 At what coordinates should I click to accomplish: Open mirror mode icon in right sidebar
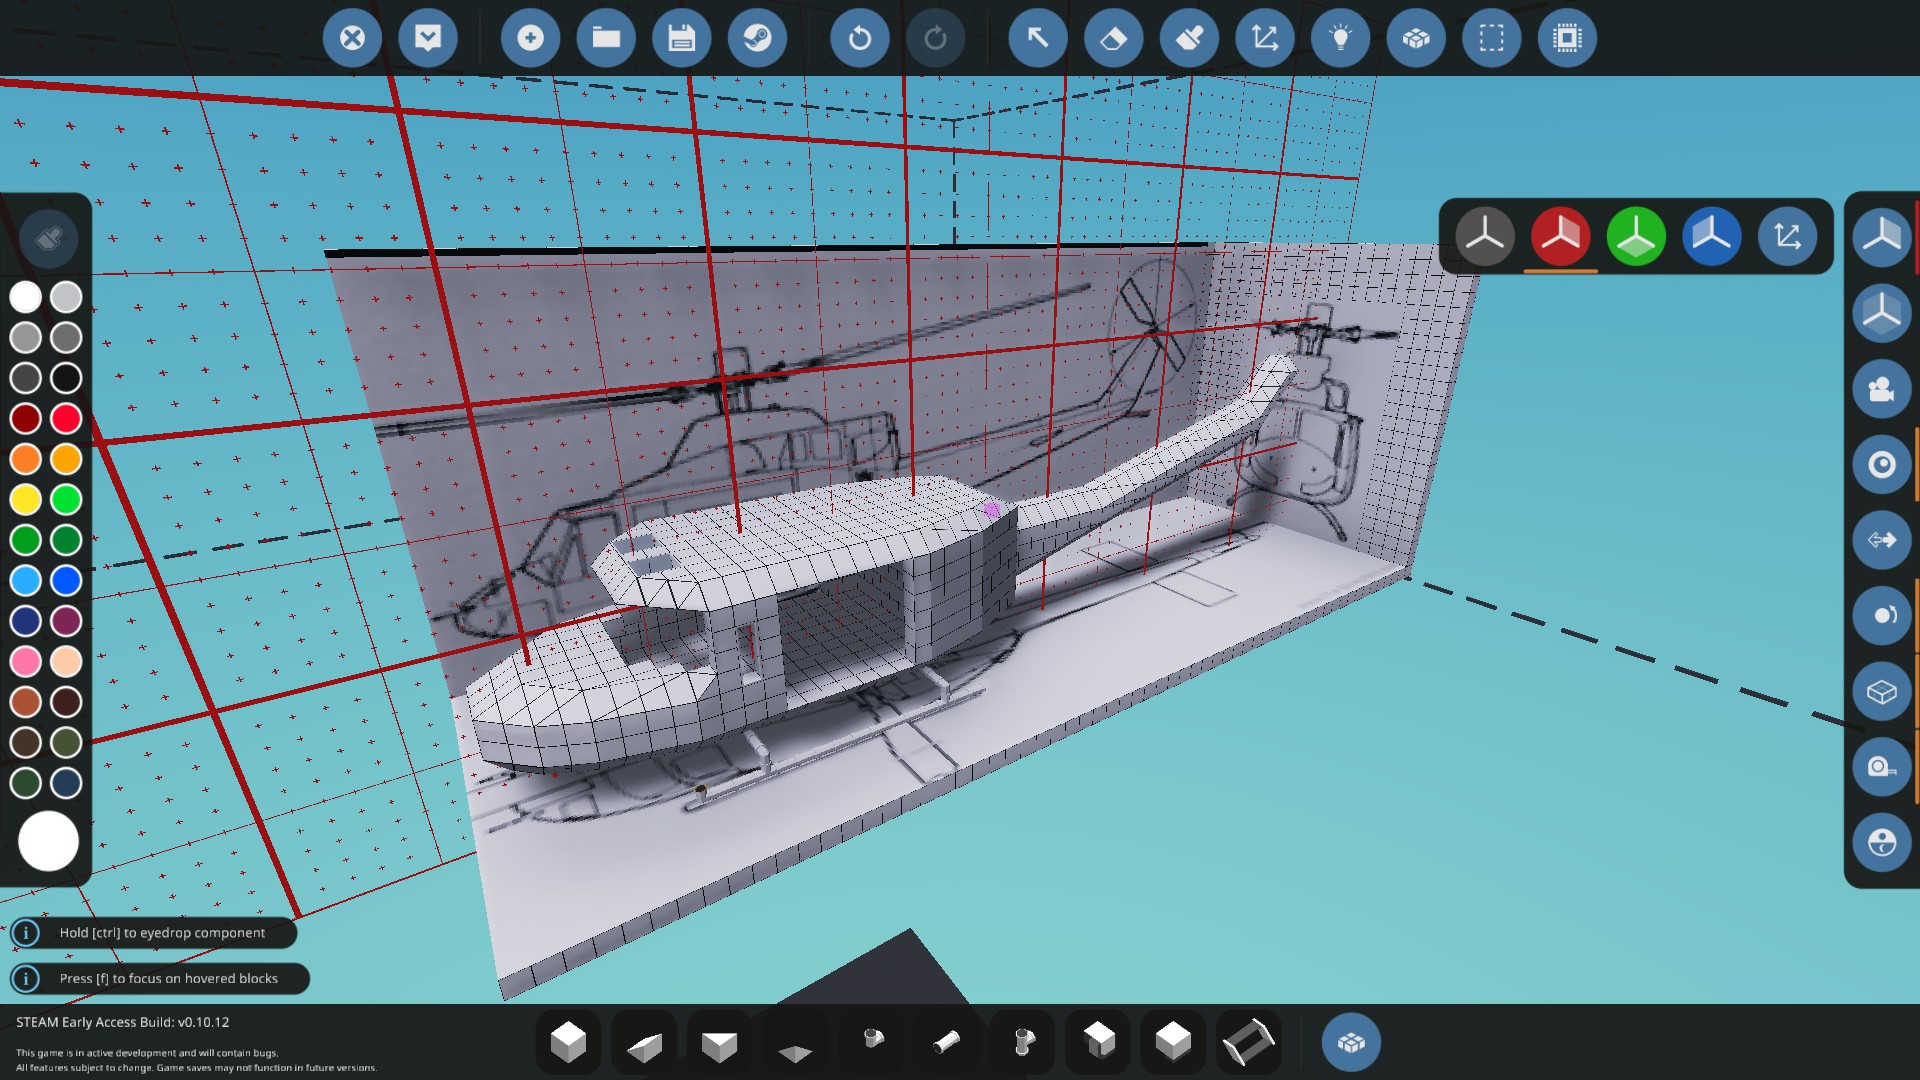[1882, 237]
